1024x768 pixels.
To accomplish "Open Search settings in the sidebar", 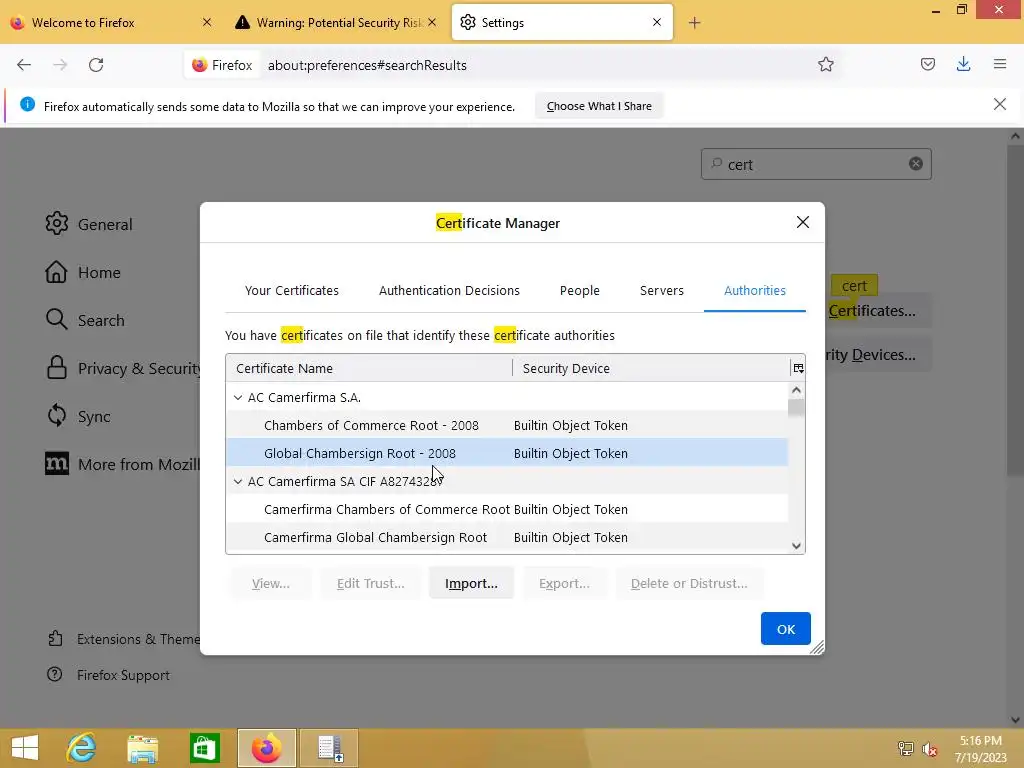I will click(x=85, y=320).
